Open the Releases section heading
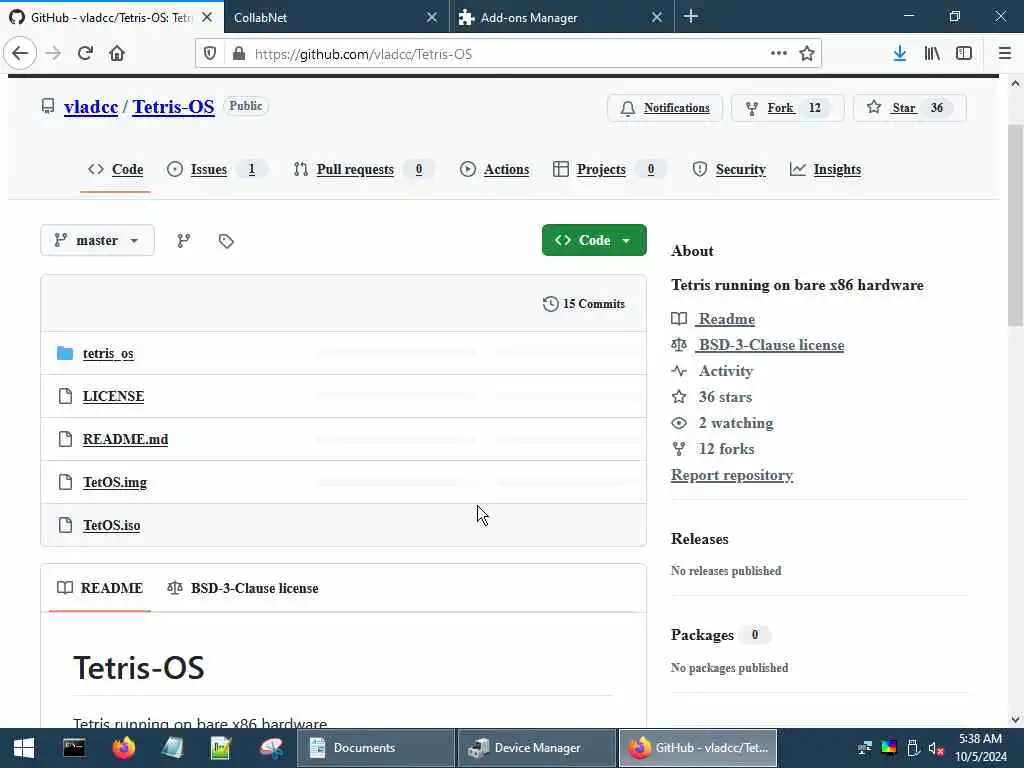Viewport: 1024px width, 768px height. click(x=699, y=539)
